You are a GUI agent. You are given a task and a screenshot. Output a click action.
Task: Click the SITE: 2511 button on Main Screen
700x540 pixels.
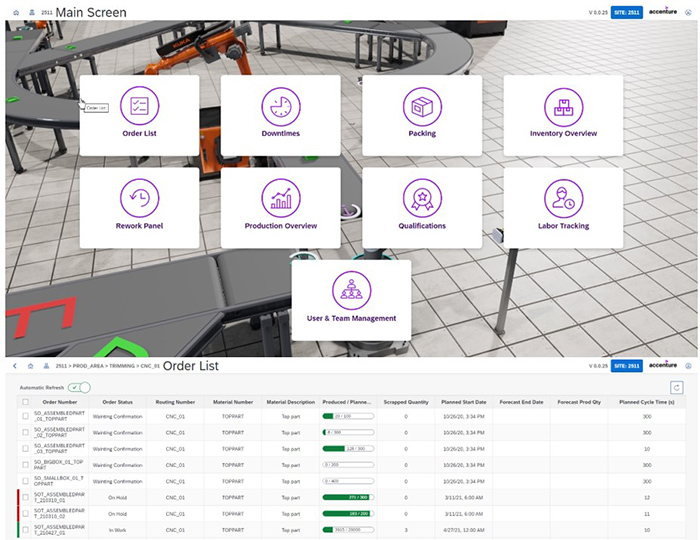625,12
